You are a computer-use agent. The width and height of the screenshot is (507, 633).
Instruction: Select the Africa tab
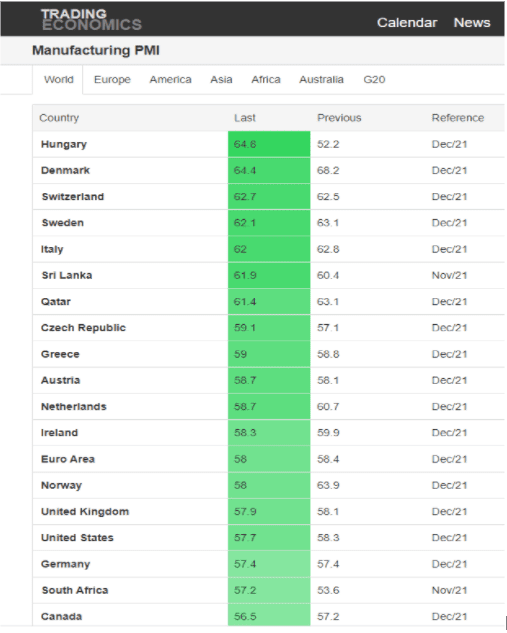click(266, 80)
